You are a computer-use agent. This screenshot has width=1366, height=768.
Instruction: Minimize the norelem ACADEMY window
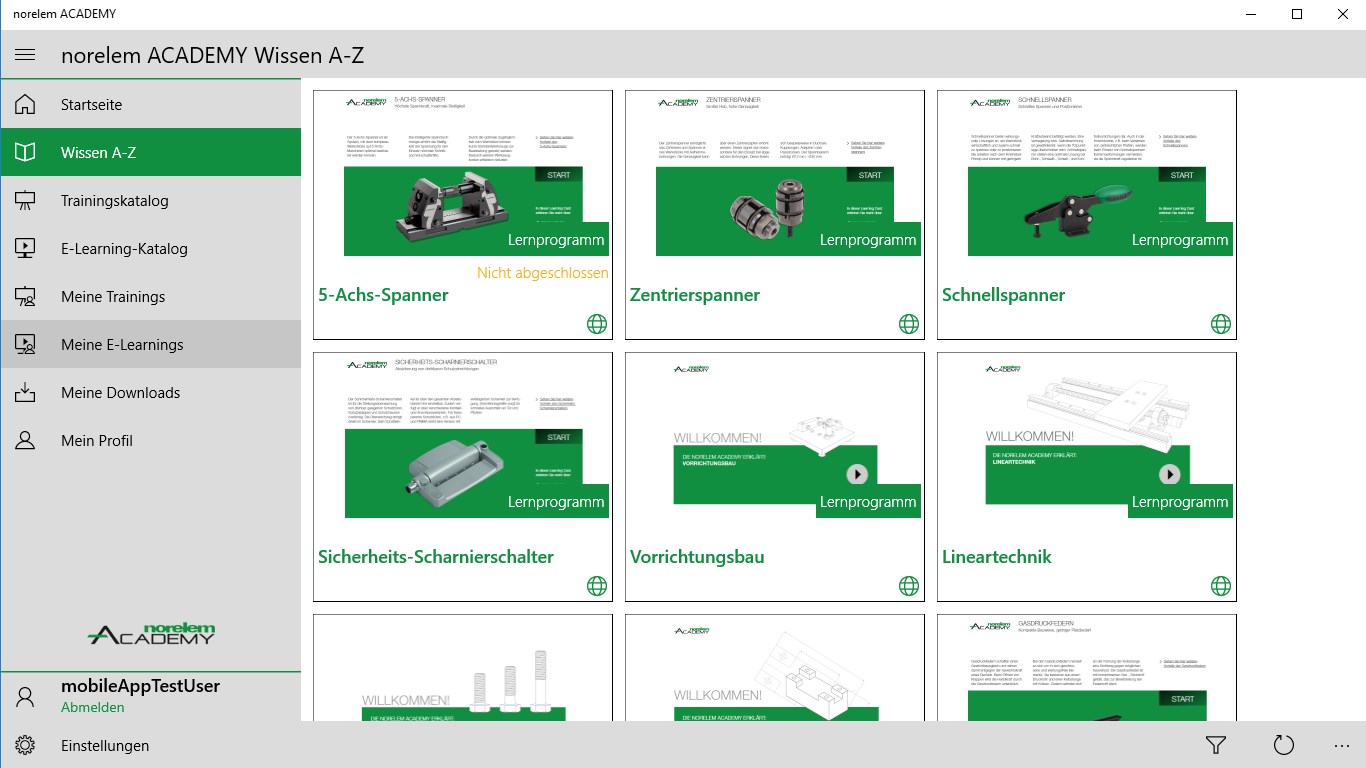coord(1251,14)
